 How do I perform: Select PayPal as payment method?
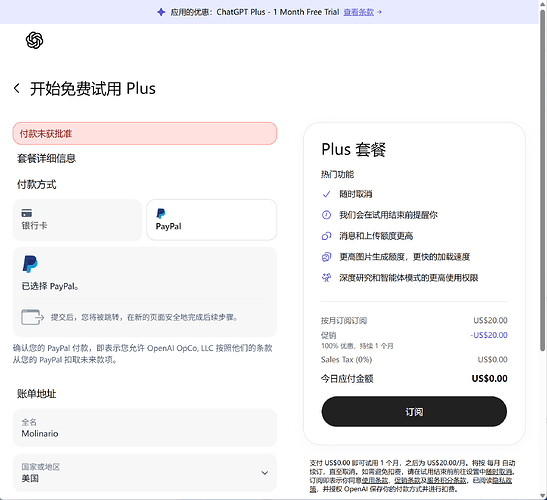212,220
